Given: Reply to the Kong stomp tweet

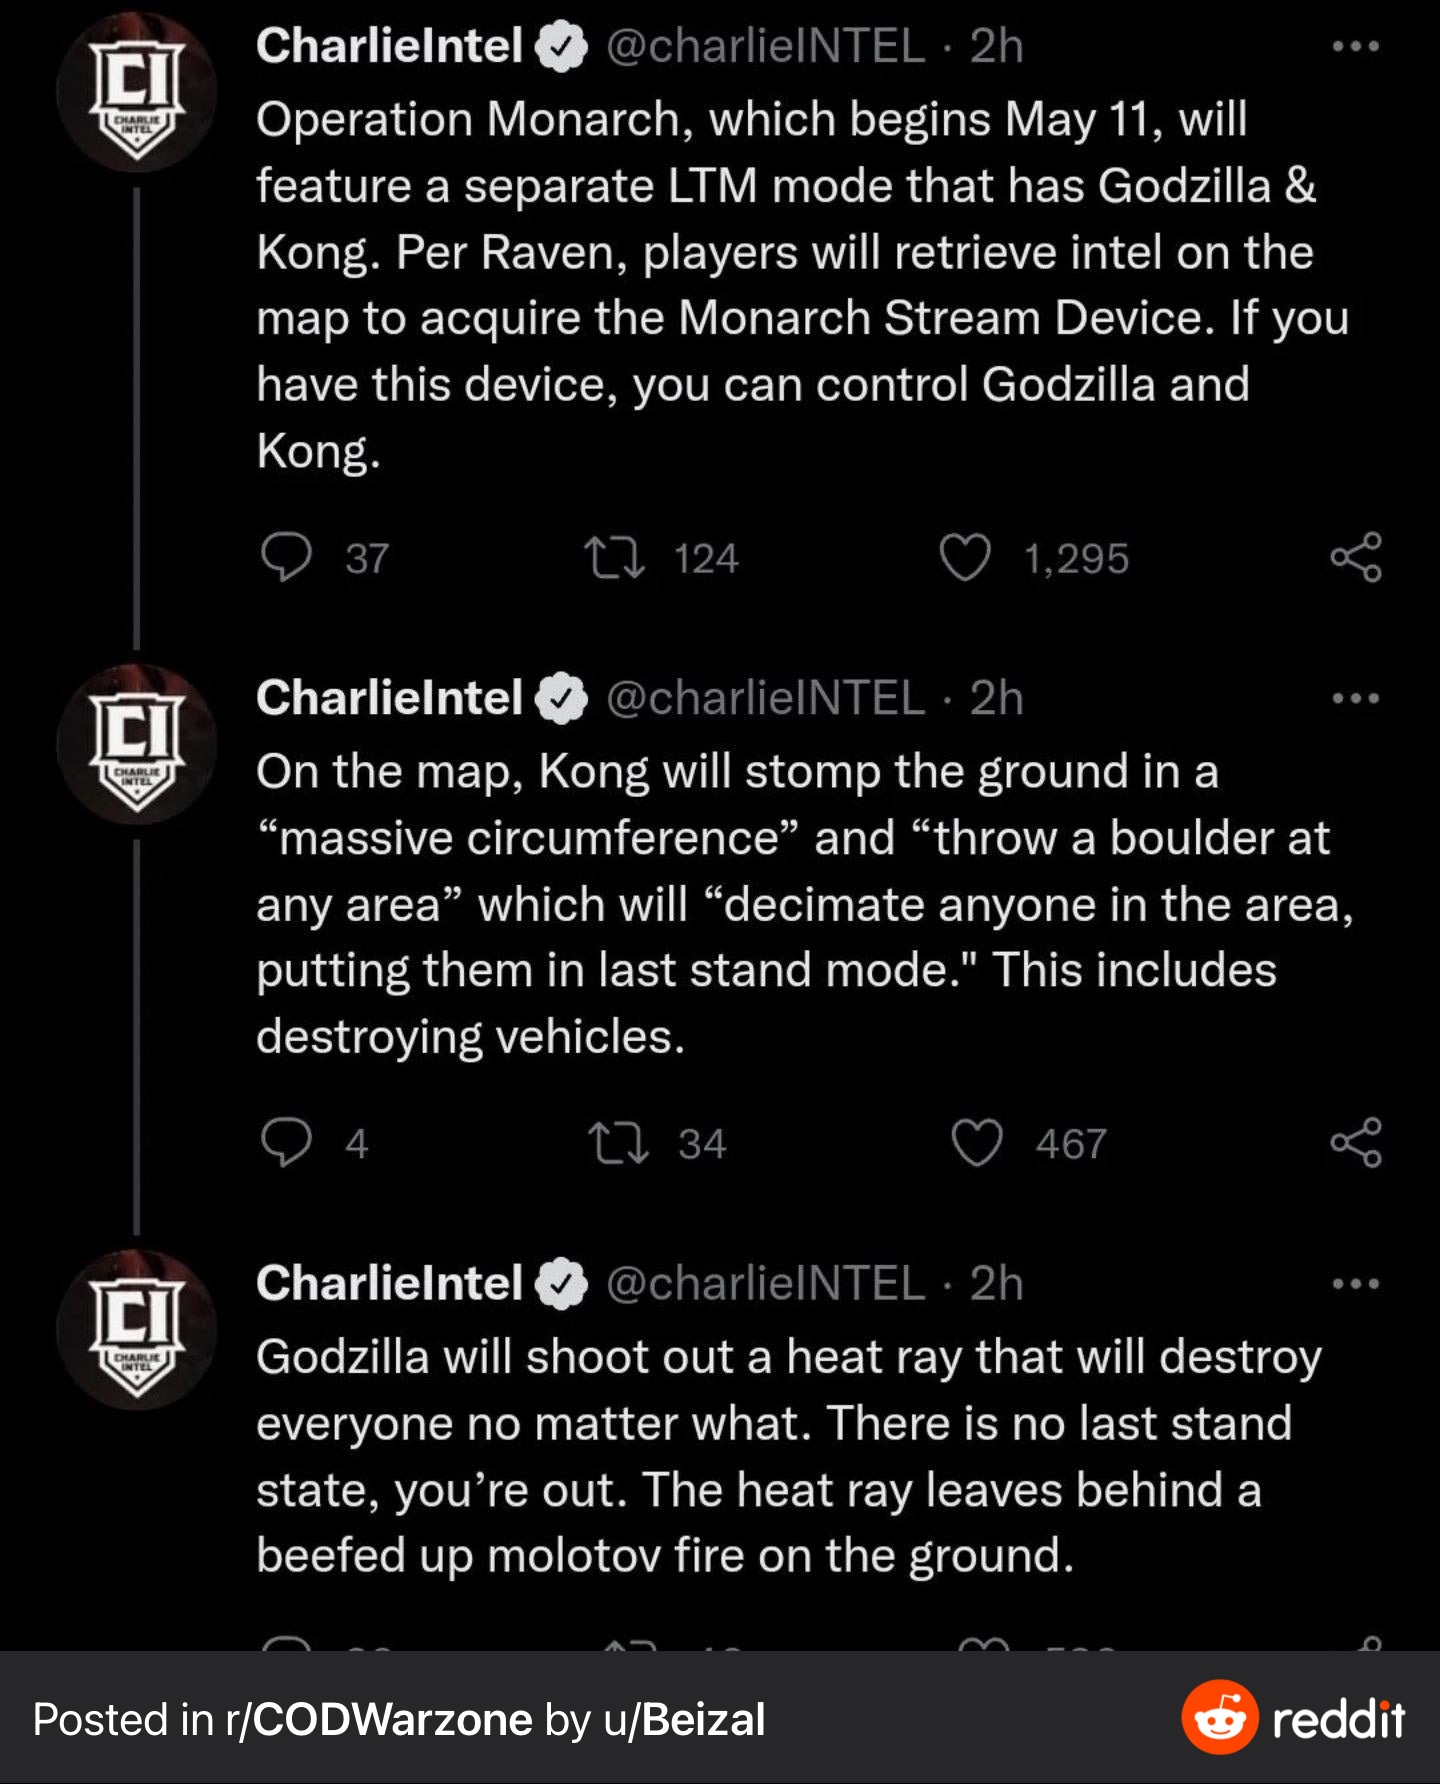Looking at the screenshot, I should click(x=286, y=1142).
